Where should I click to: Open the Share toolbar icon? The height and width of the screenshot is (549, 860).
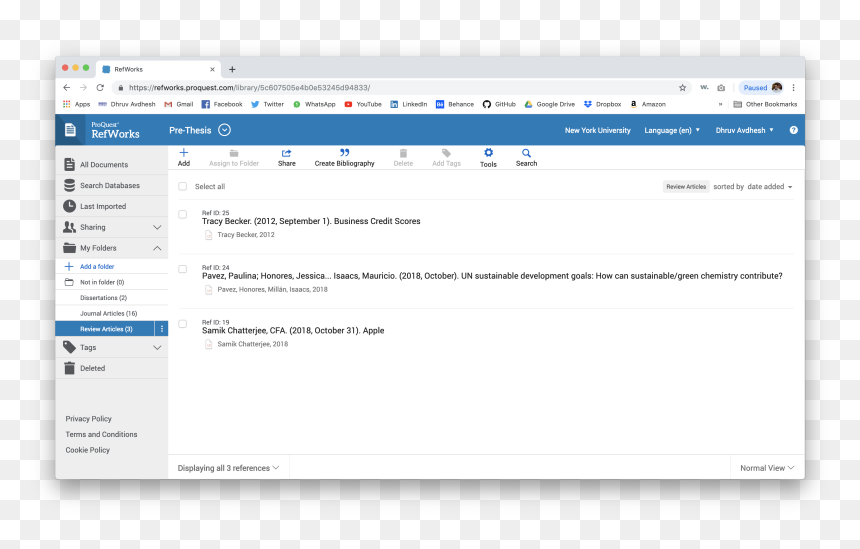tap(286, 154)
